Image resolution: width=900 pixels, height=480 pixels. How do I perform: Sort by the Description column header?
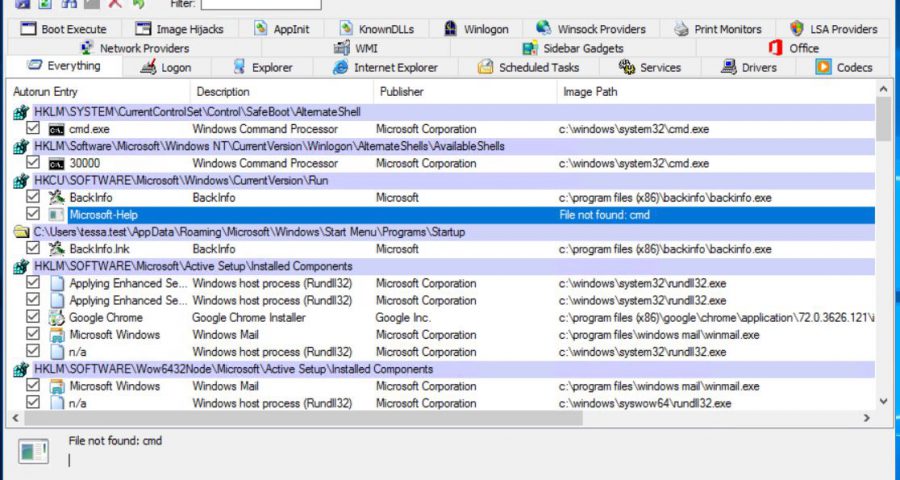pyautogui.click(x=282, y=92)
